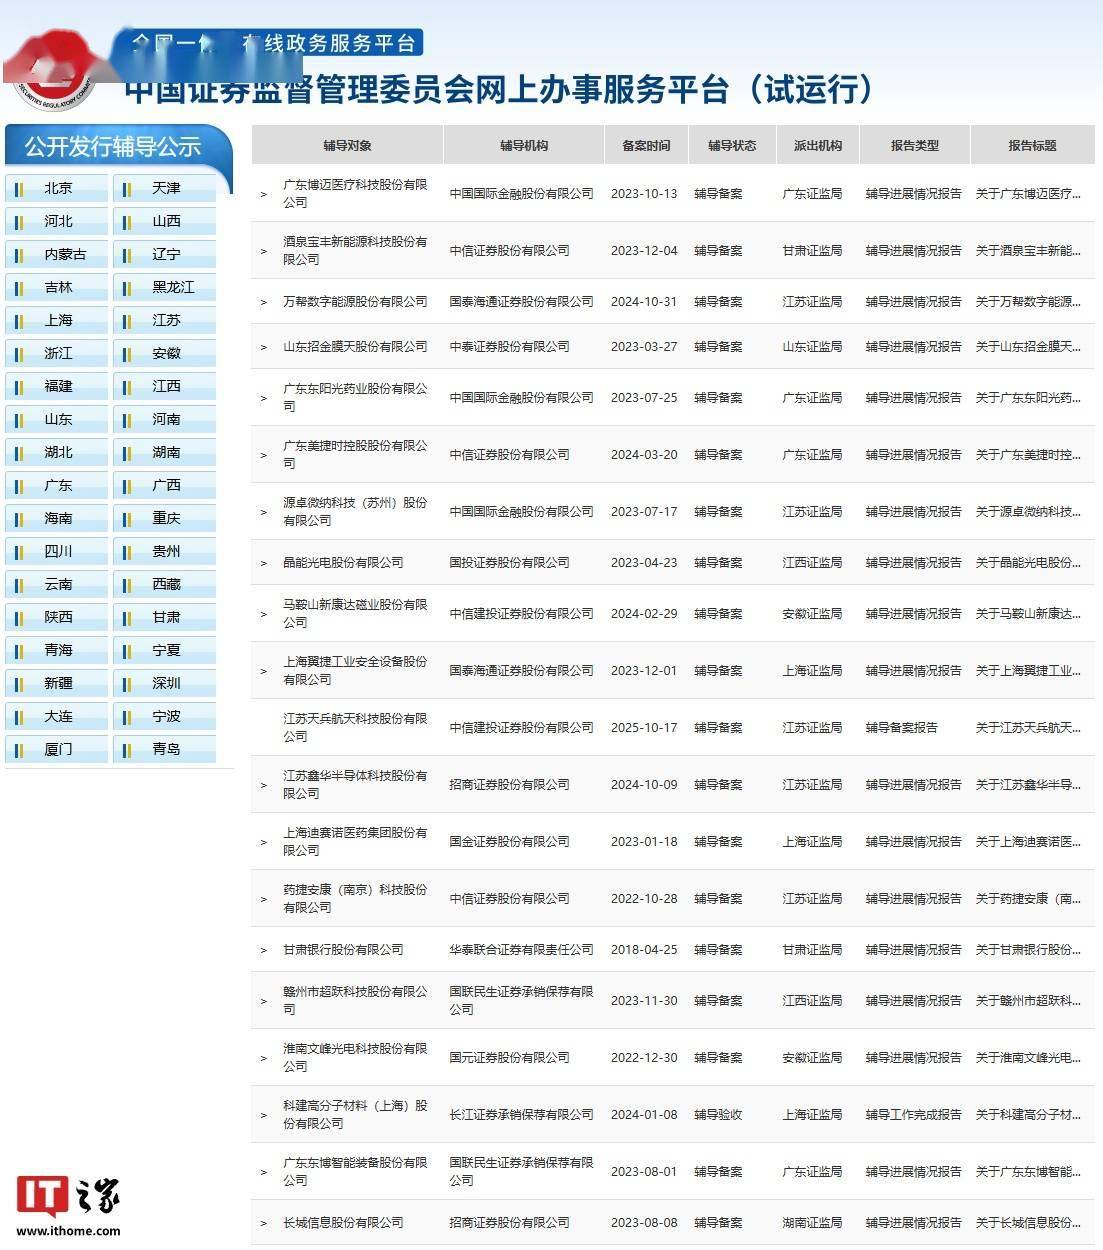Image resolution: width=1103 pixels, height=1250 pixels.
Task: Click the striped icon beside 深圳
Action: pos(127,684)
